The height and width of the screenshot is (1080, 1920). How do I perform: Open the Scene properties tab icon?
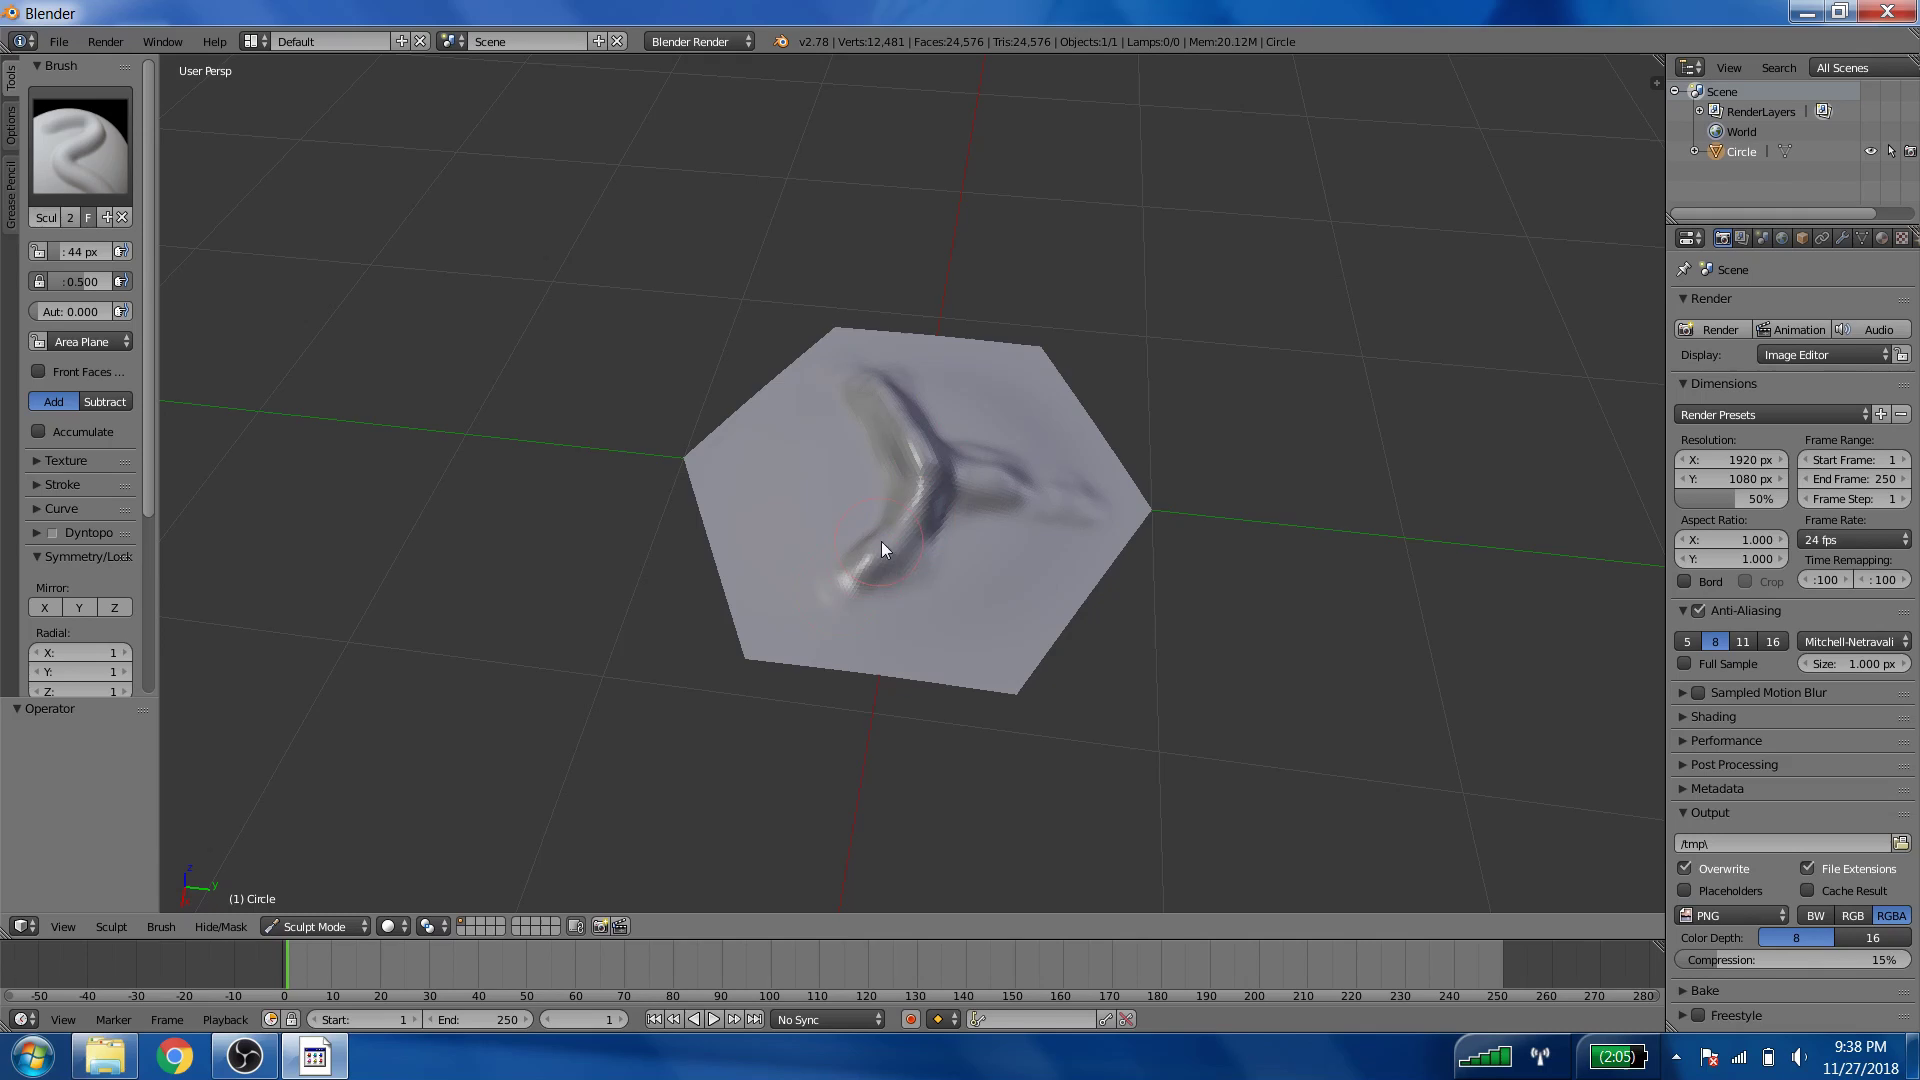pos(1762,238)
